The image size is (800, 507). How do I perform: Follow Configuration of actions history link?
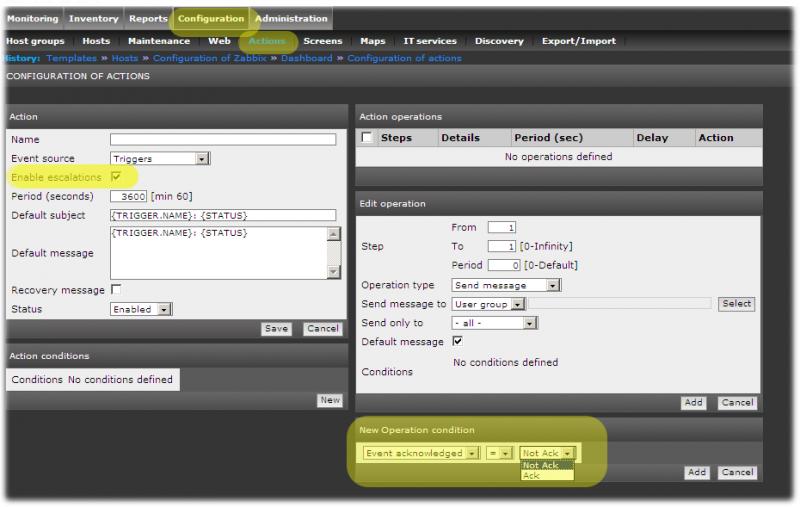(x=404, y=58)
